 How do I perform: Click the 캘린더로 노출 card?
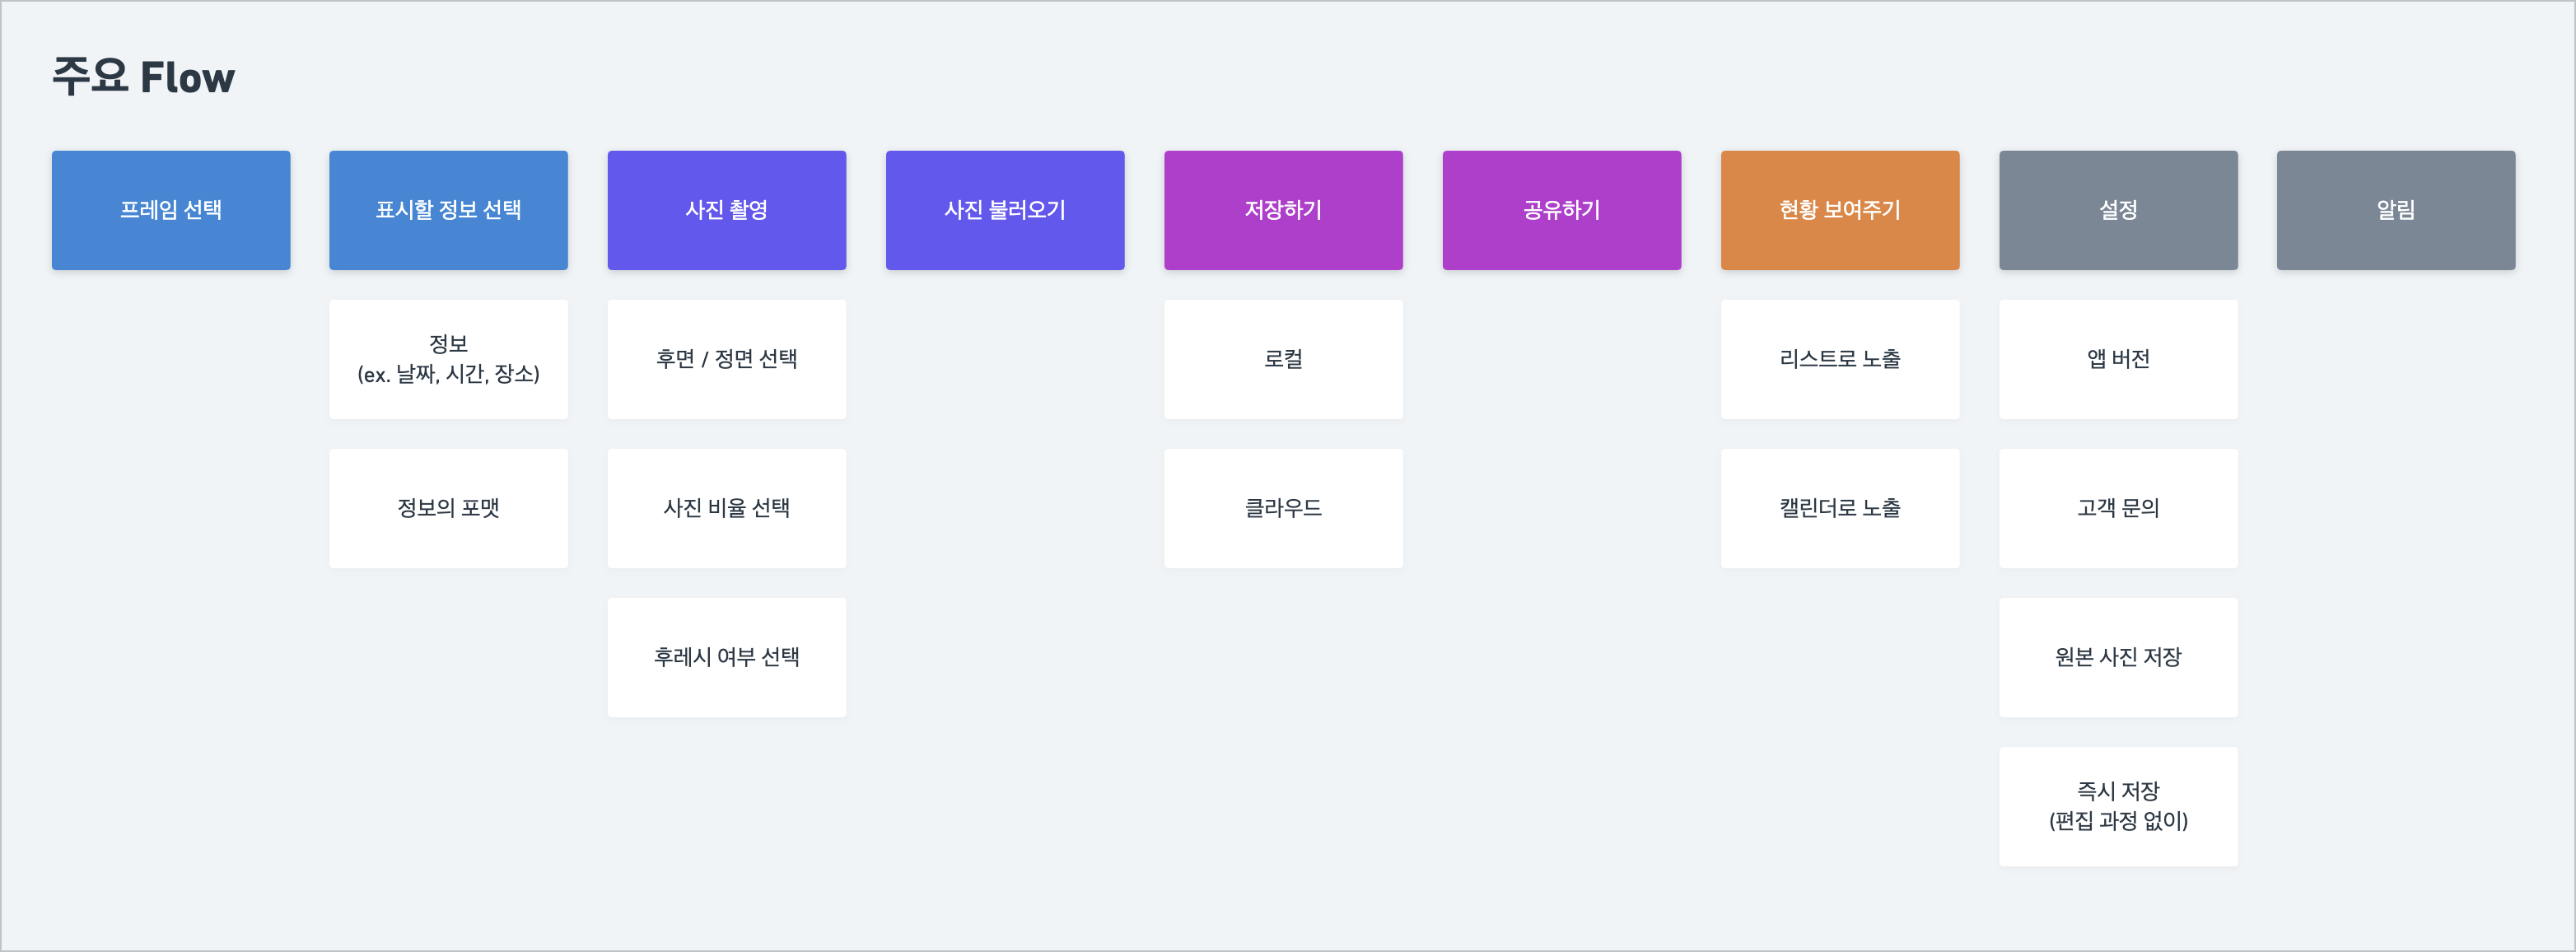[x=1840, y=508]
